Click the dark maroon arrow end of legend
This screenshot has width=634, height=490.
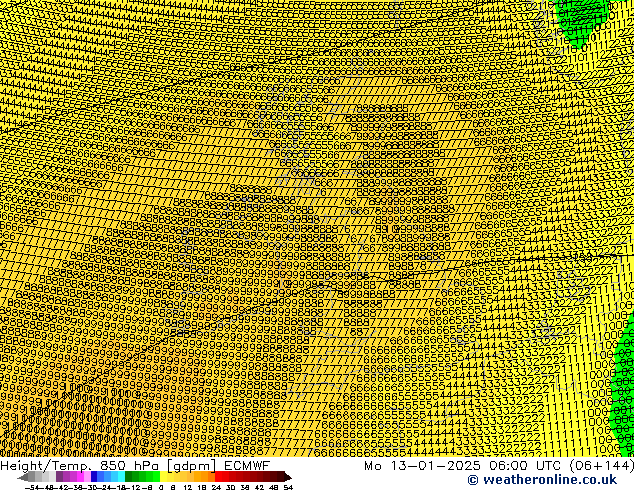pyautogui.click(x=288, y=476)
